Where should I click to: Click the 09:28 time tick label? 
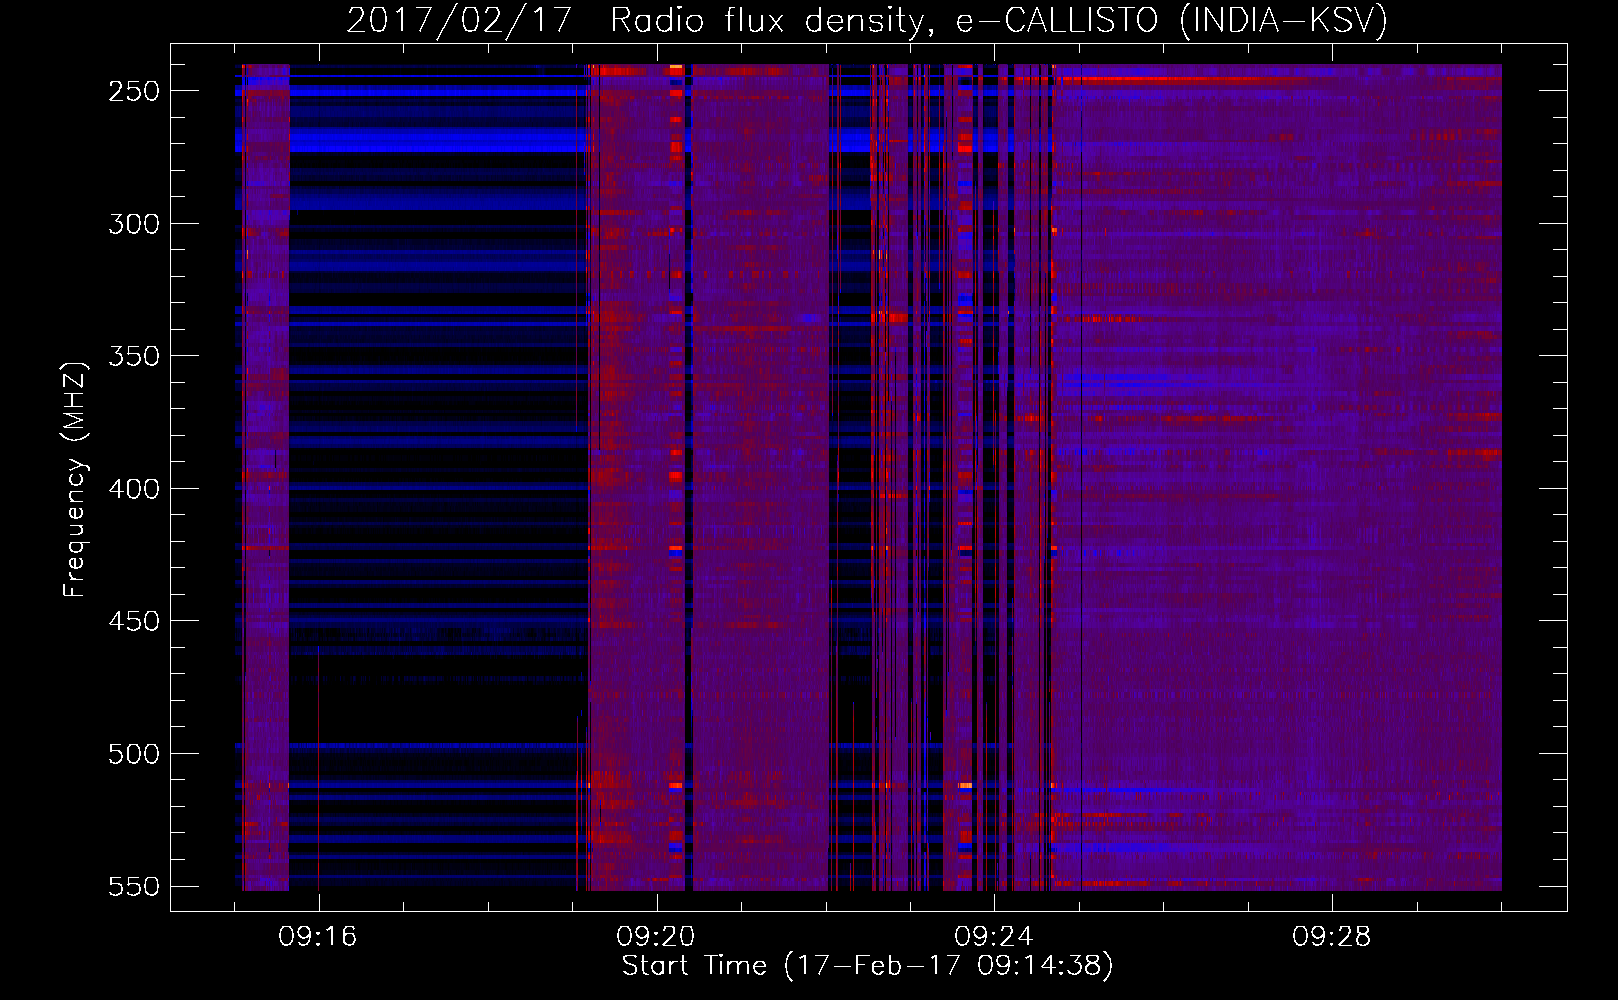pyautogui.click(x=1332, y=937)
